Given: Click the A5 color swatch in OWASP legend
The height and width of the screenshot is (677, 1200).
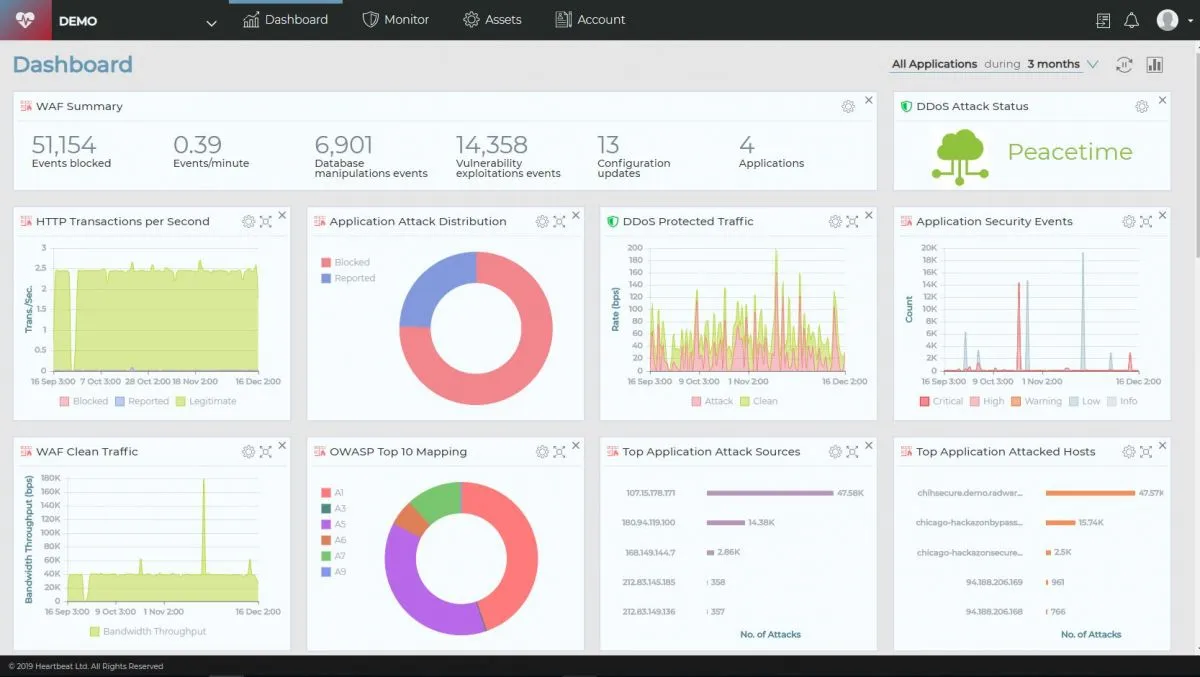Looking at the screenshot, I should coord(325,524).
